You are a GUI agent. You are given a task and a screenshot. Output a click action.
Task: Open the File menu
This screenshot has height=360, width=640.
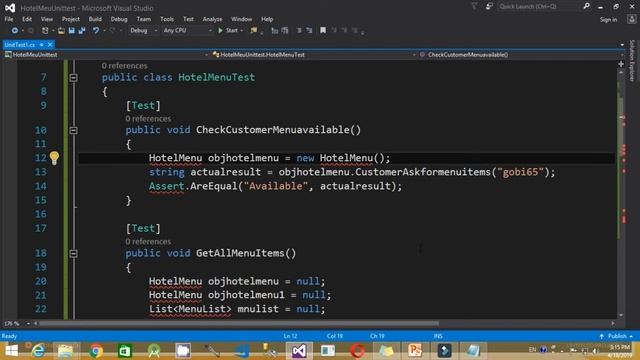9,19
